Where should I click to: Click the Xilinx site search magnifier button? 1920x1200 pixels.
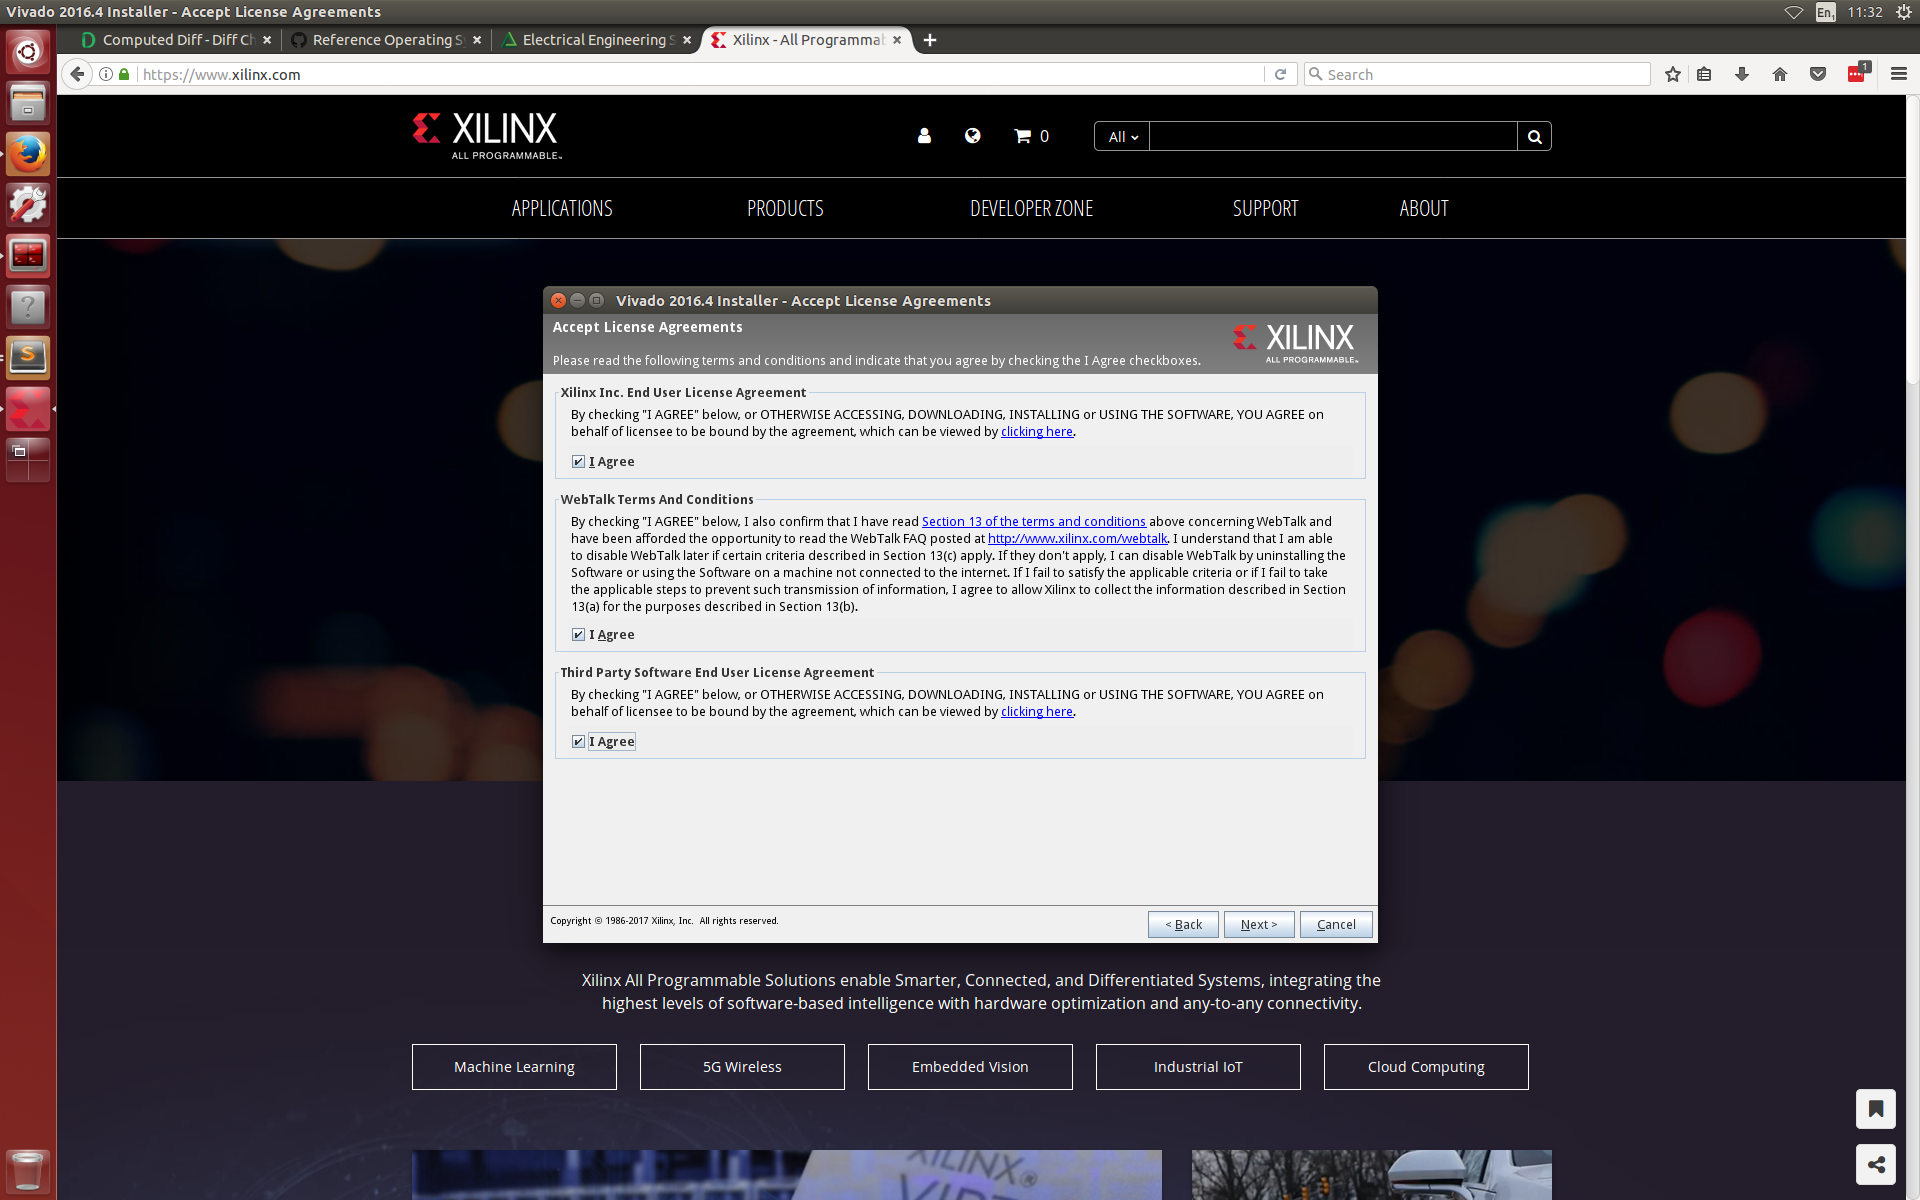point(1534,137)
